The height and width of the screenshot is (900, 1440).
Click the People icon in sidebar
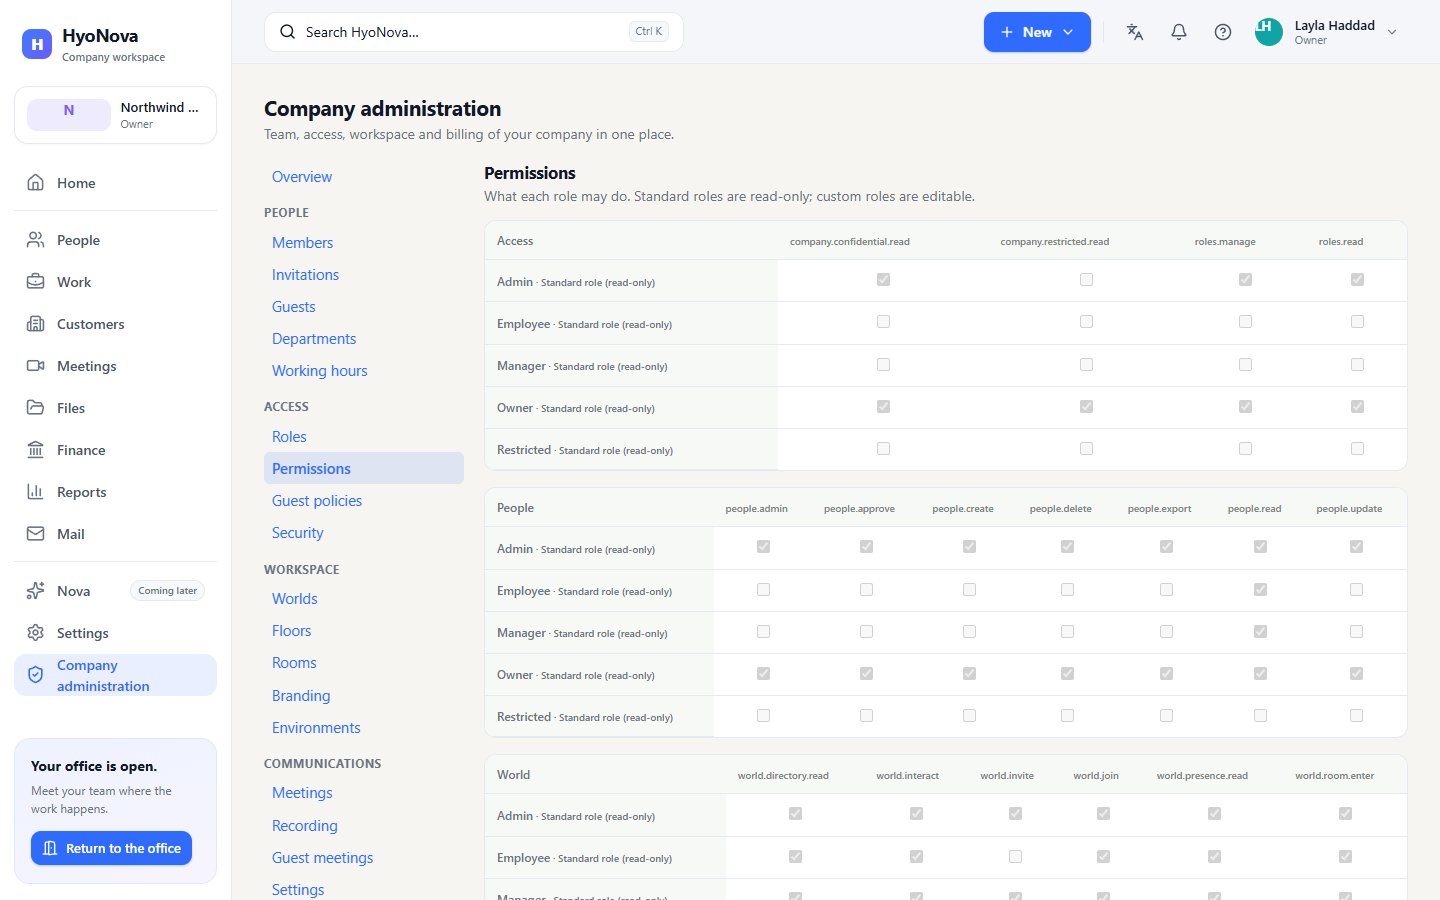point(36,240)
